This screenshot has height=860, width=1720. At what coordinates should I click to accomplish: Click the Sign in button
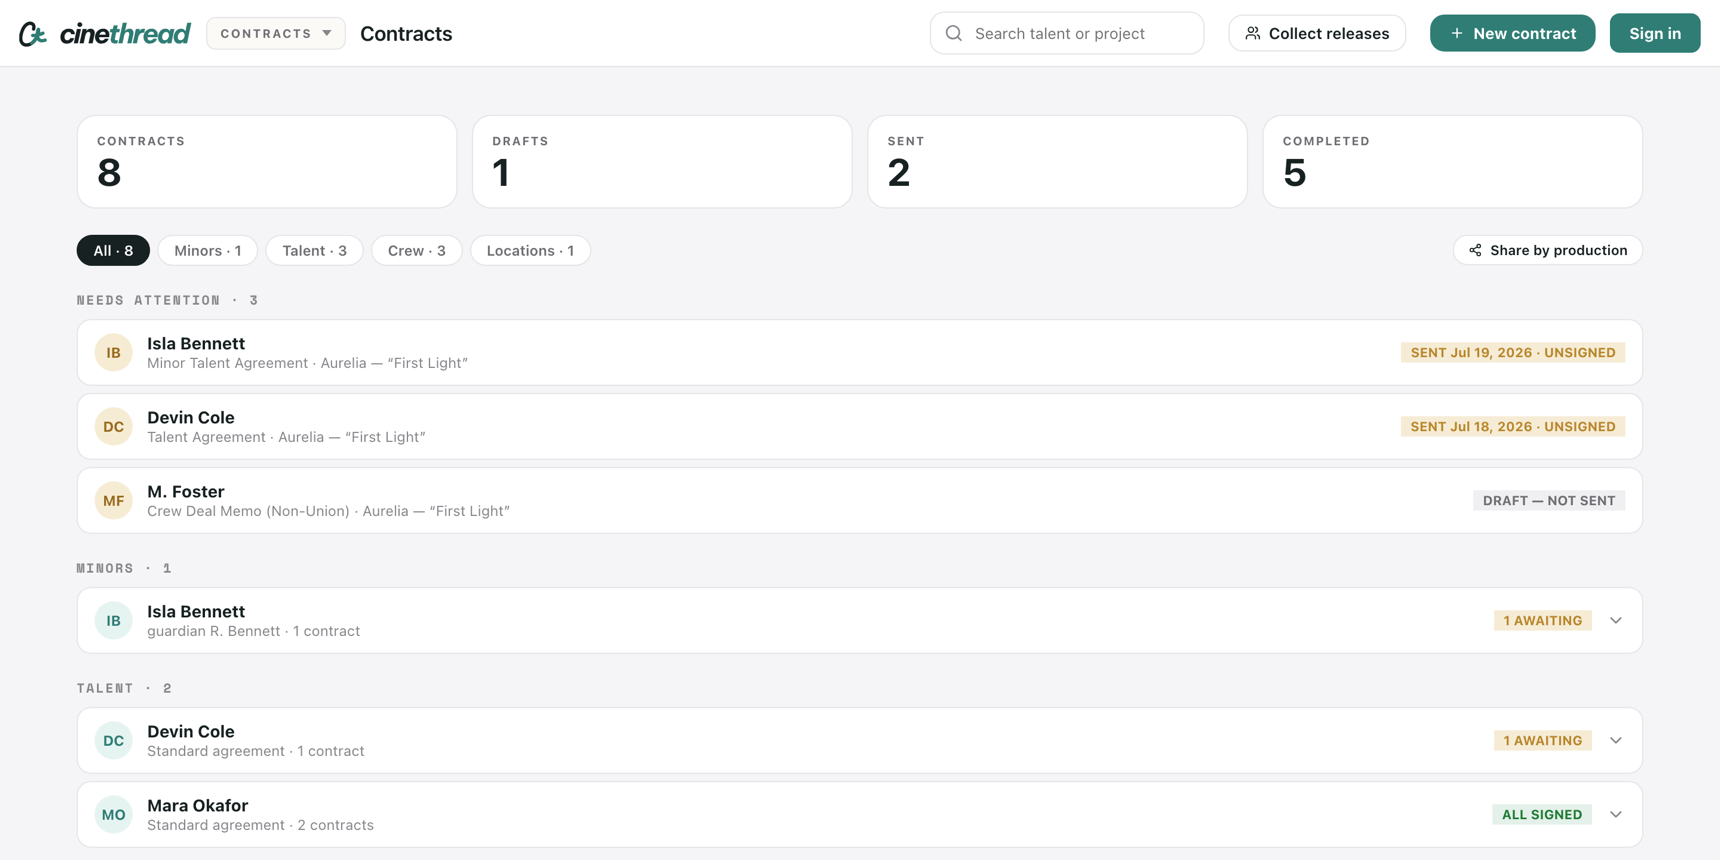click(x=1655, y=33)
